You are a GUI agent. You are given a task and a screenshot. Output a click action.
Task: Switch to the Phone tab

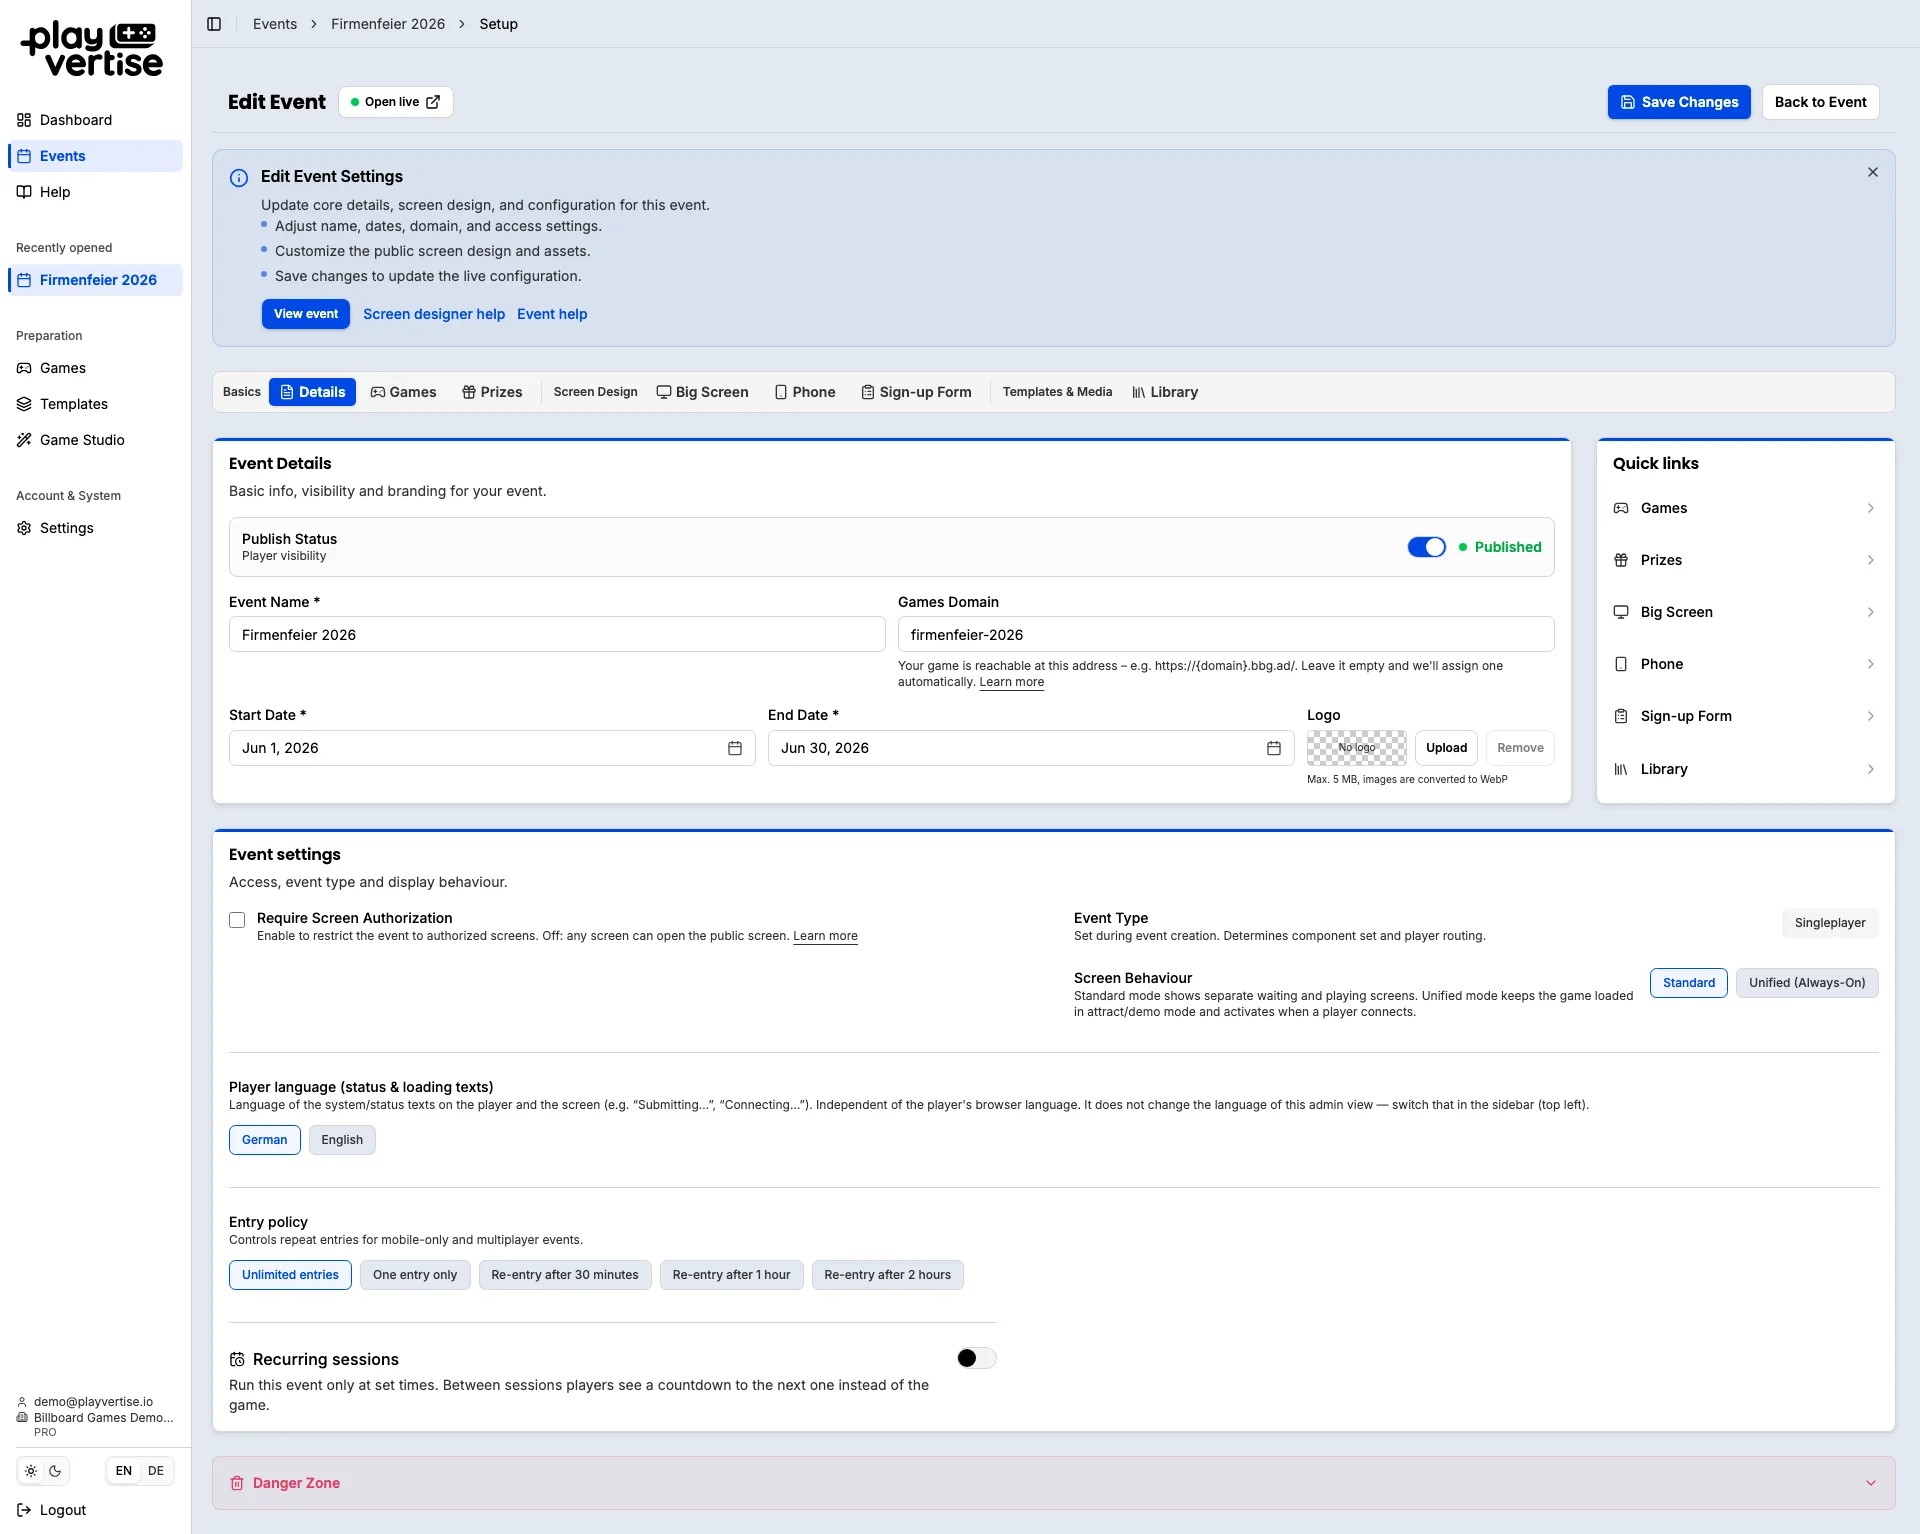tap(805, 392)
